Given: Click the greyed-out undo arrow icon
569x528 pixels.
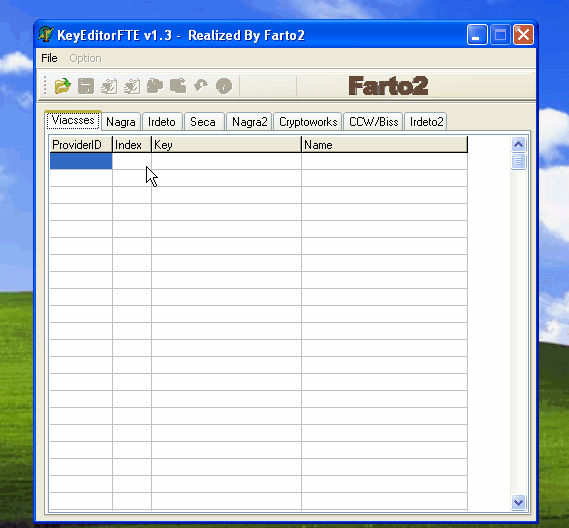Looking at the screenshot, I should click(x=201, y=86).
